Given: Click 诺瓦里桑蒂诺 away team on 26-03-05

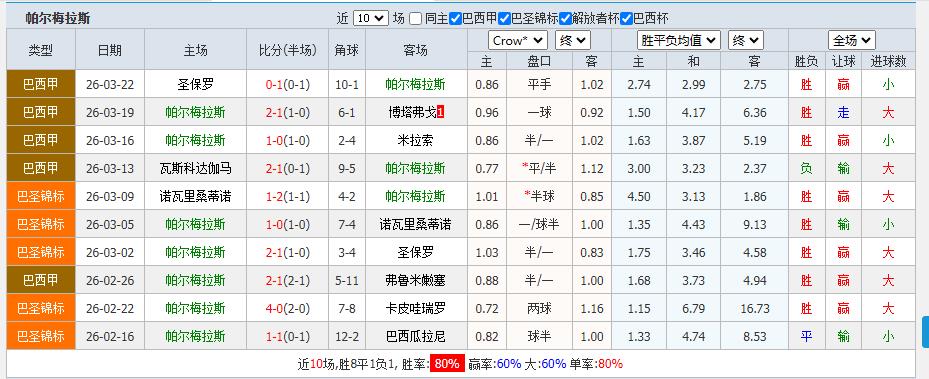Looking at the screenshot, I should tap(416, 224).
